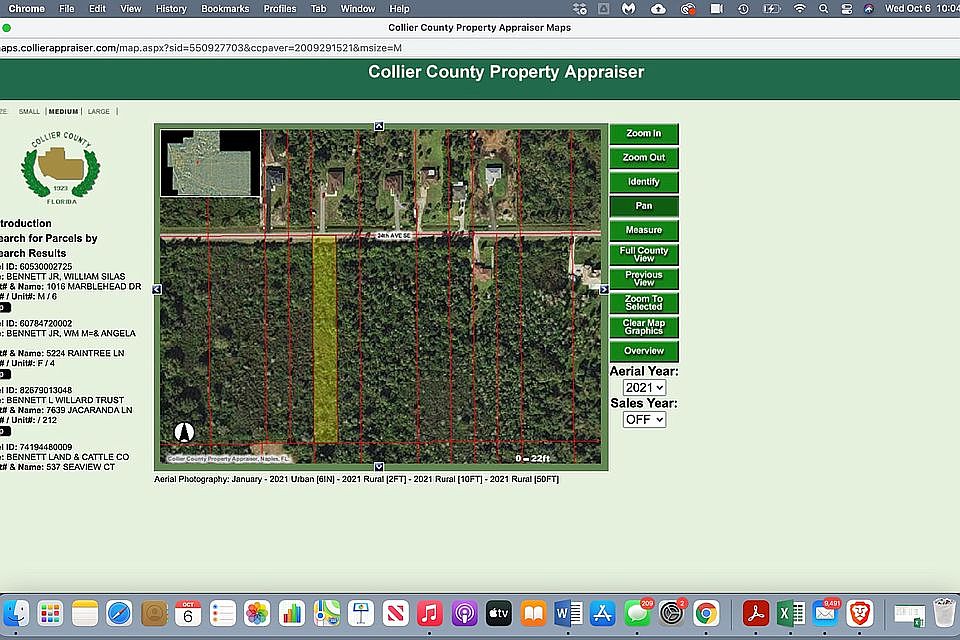The image size is (960, 640).
Task: Click Clear Map Graphics button
Action: [643, 327]
